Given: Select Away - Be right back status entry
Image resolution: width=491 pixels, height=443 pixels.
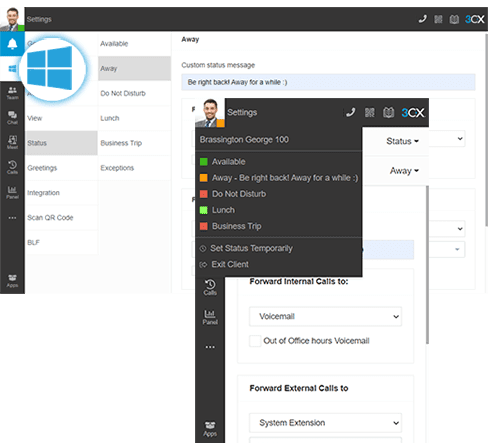Looking at the screenshot, I should click(279, 178).
